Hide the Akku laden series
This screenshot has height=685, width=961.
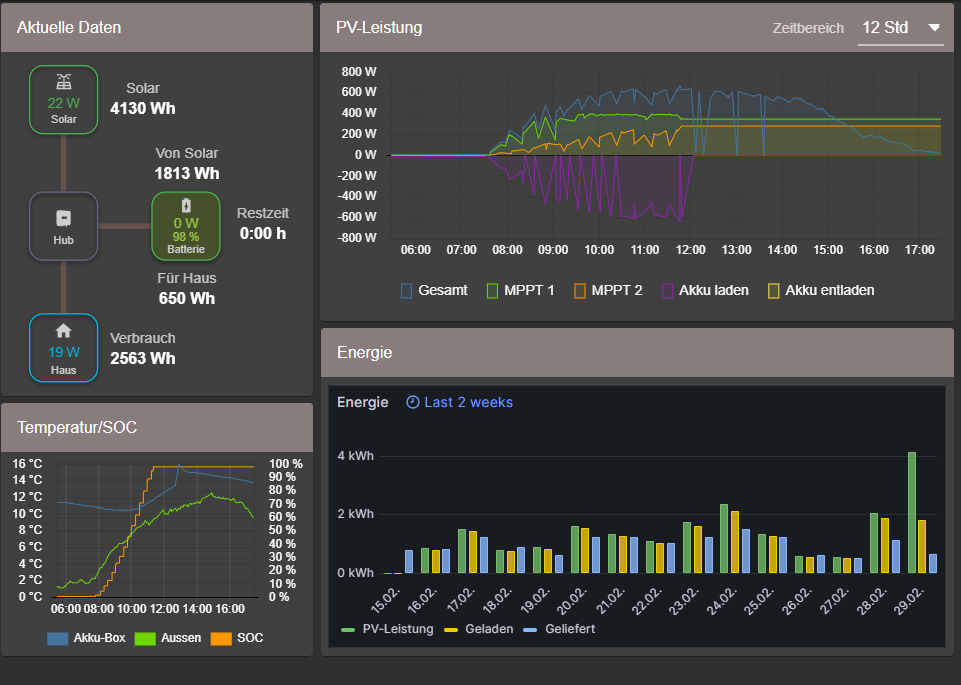pos(704,290)
